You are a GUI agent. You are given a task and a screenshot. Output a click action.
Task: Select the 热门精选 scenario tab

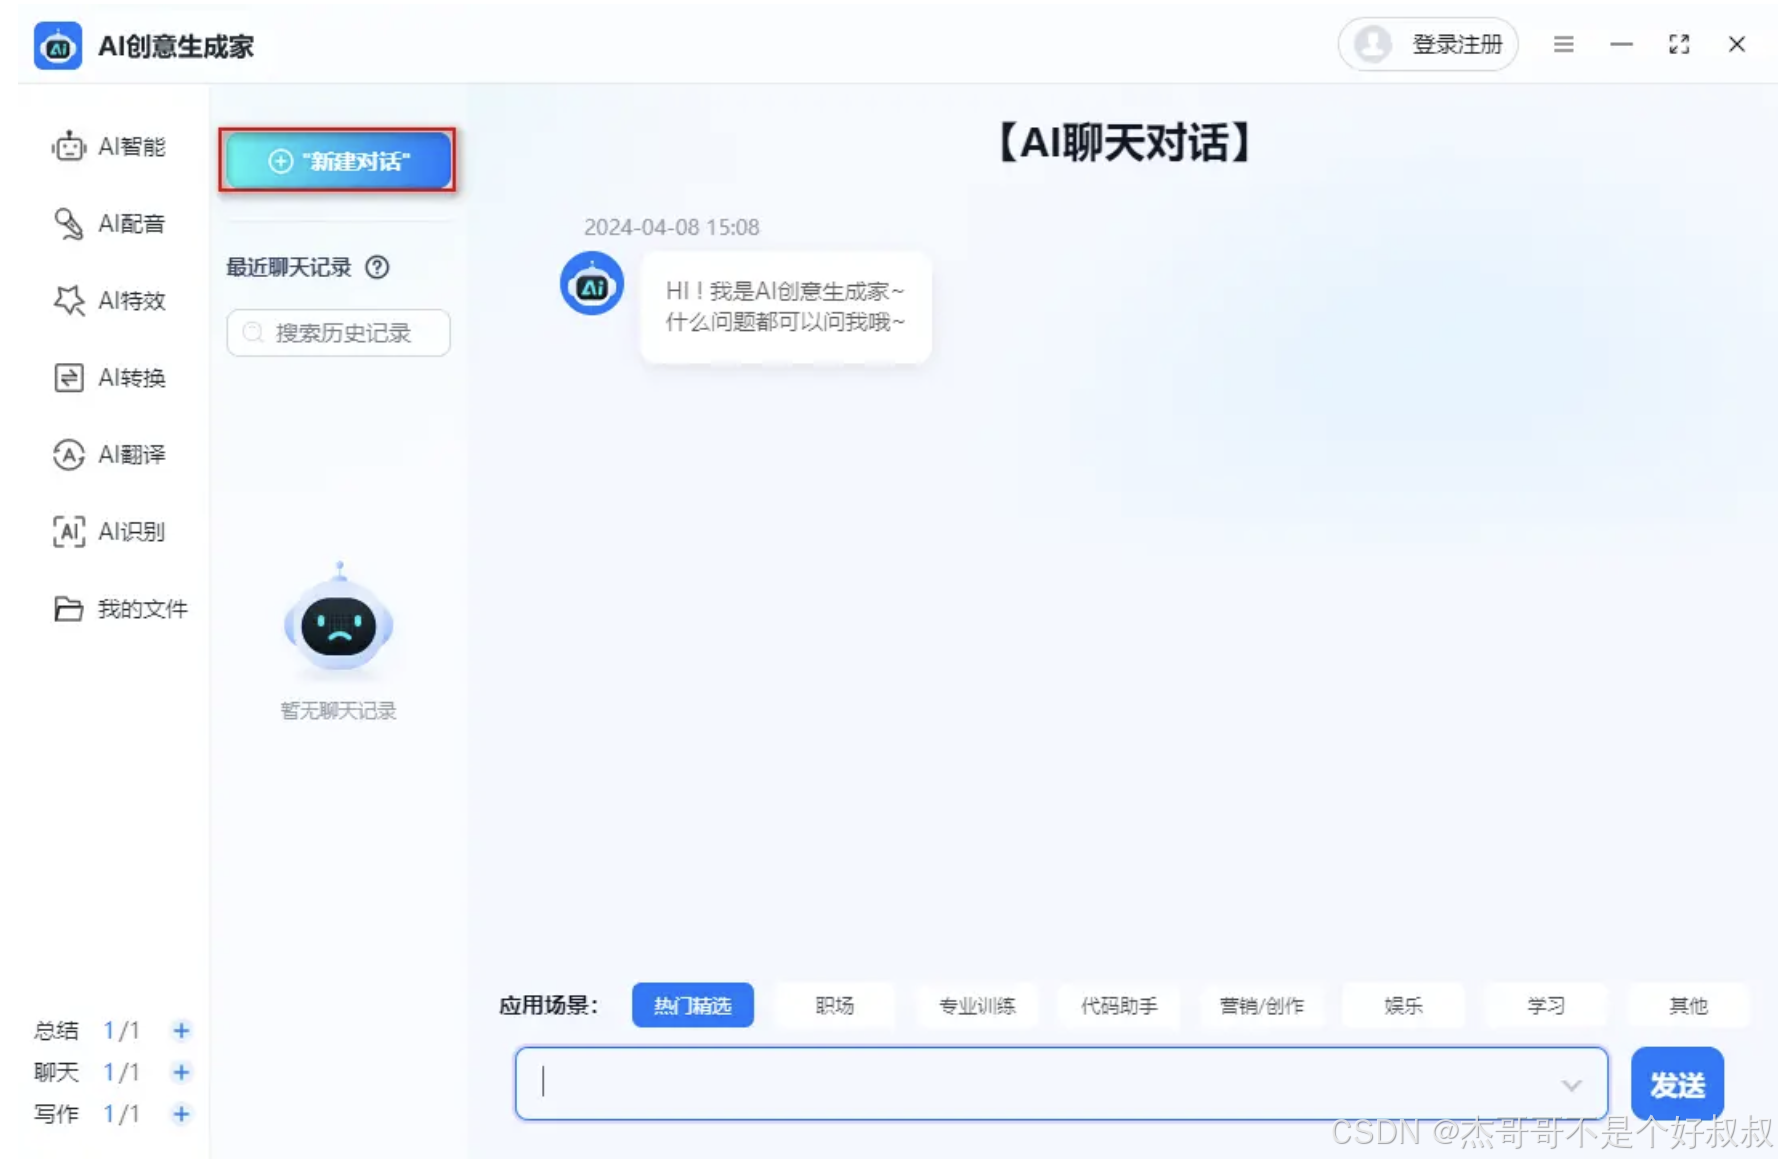pyautogui.click(x=693, y=1005)
